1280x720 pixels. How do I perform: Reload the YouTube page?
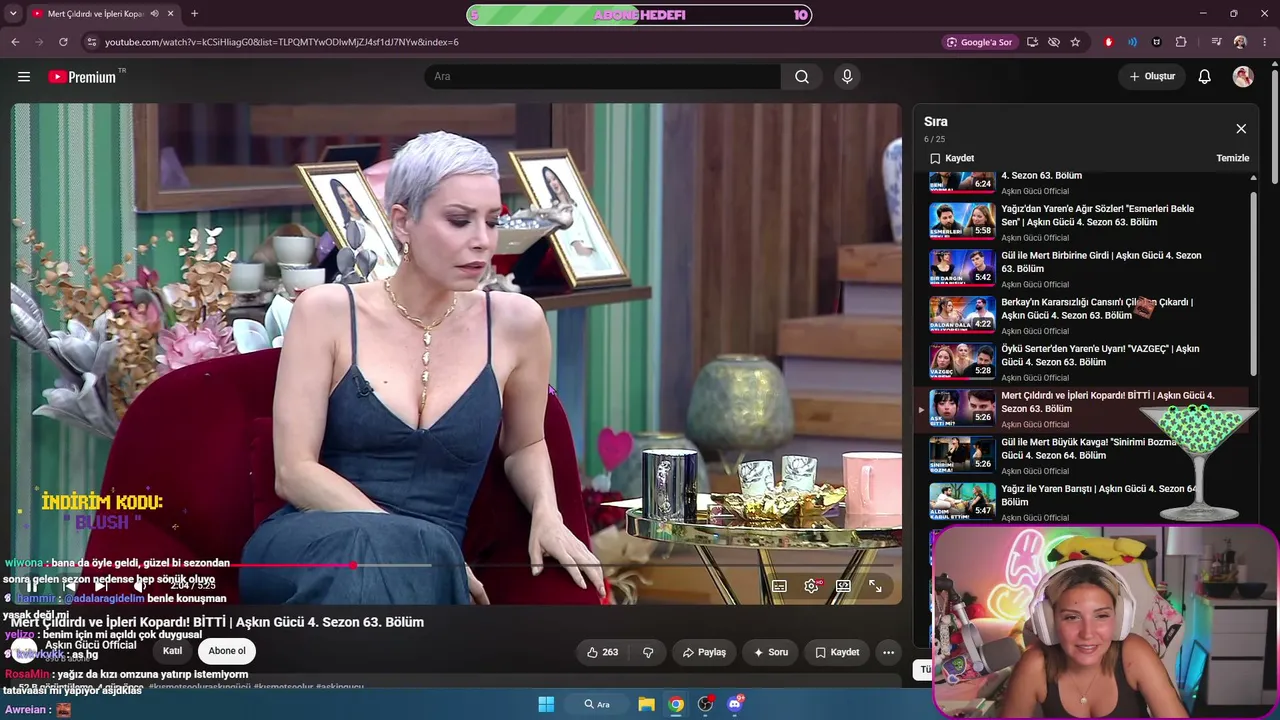[63, 42]
